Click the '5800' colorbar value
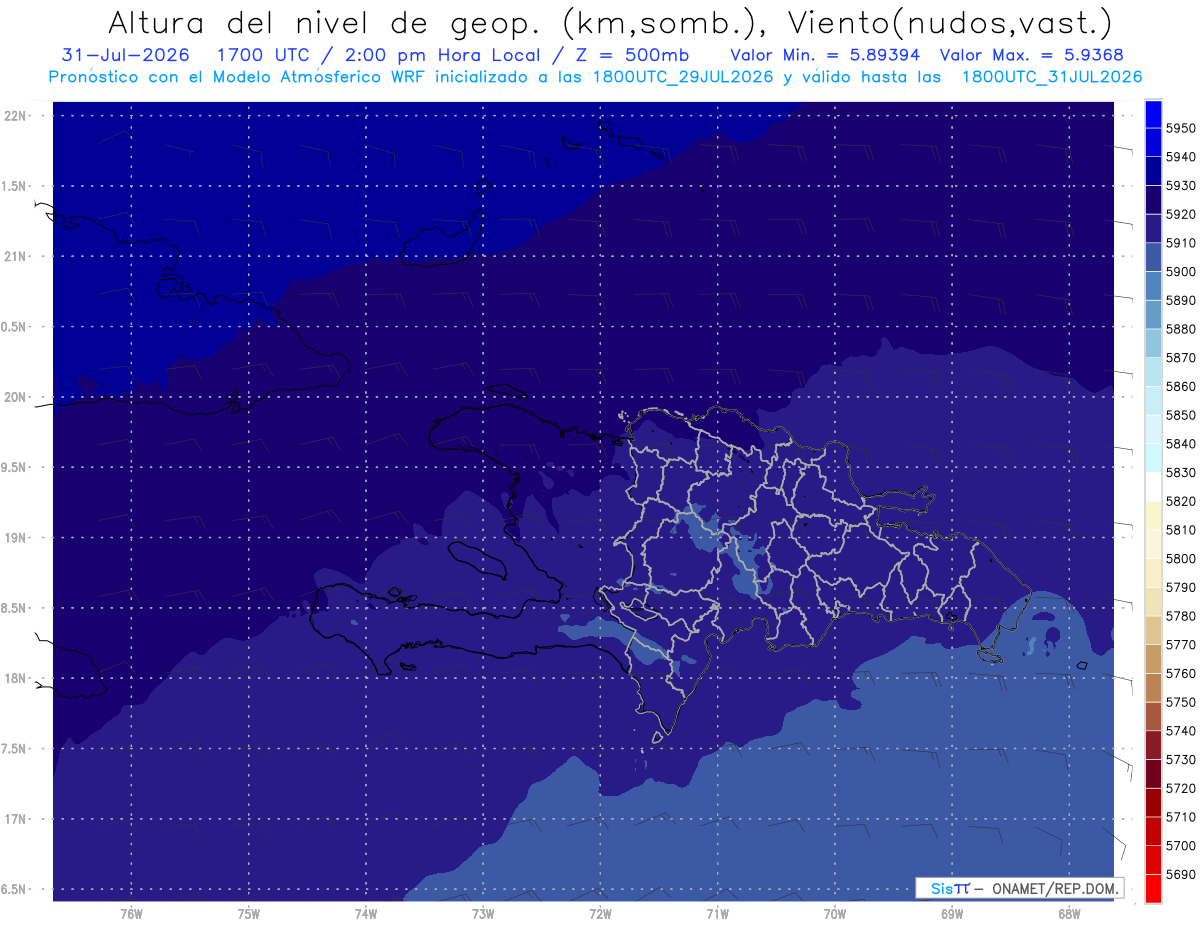This screenshot has width=1200, height=927. pos(1180,558)
